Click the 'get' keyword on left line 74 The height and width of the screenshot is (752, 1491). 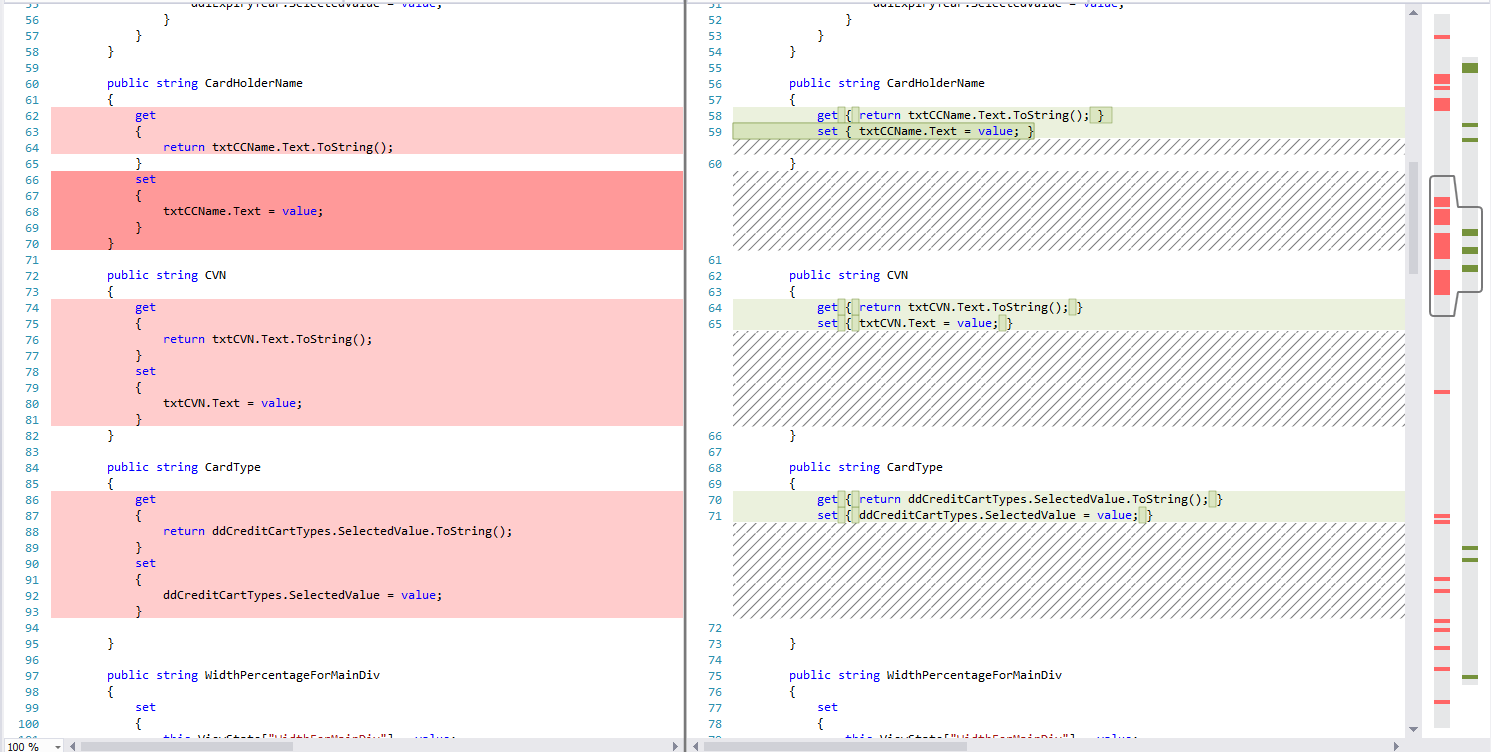pos(145,307)
